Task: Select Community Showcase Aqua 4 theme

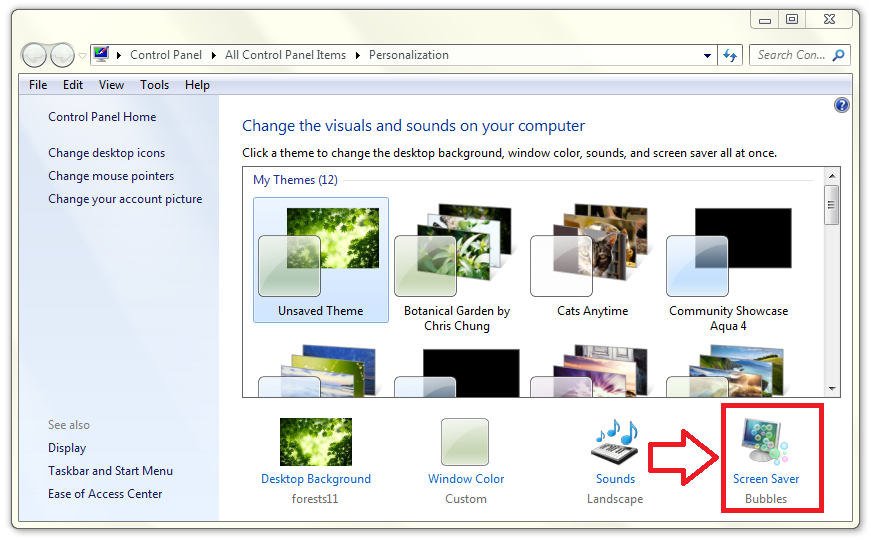Action: click(x=728, y=268)
